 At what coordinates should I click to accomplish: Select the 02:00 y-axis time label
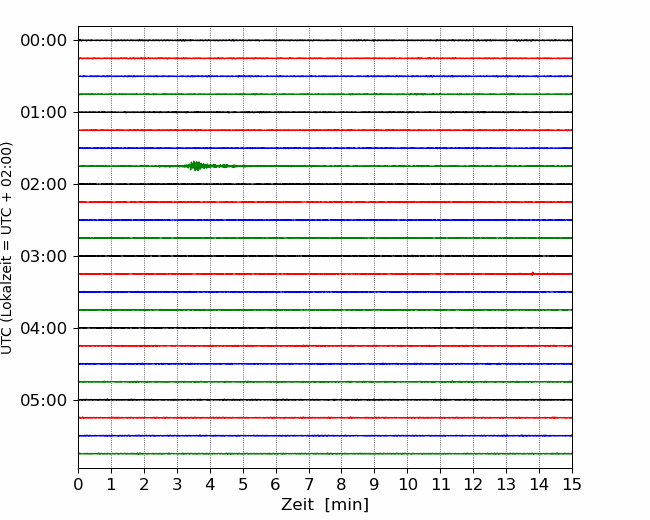point(44,185)
